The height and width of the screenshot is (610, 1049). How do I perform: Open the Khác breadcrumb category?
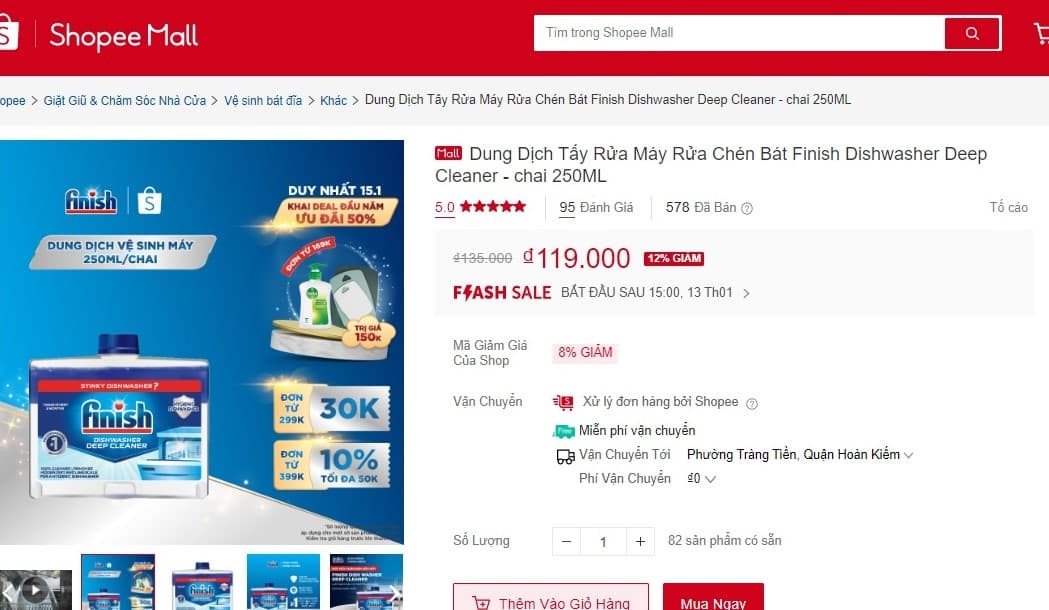click(333, 100)
